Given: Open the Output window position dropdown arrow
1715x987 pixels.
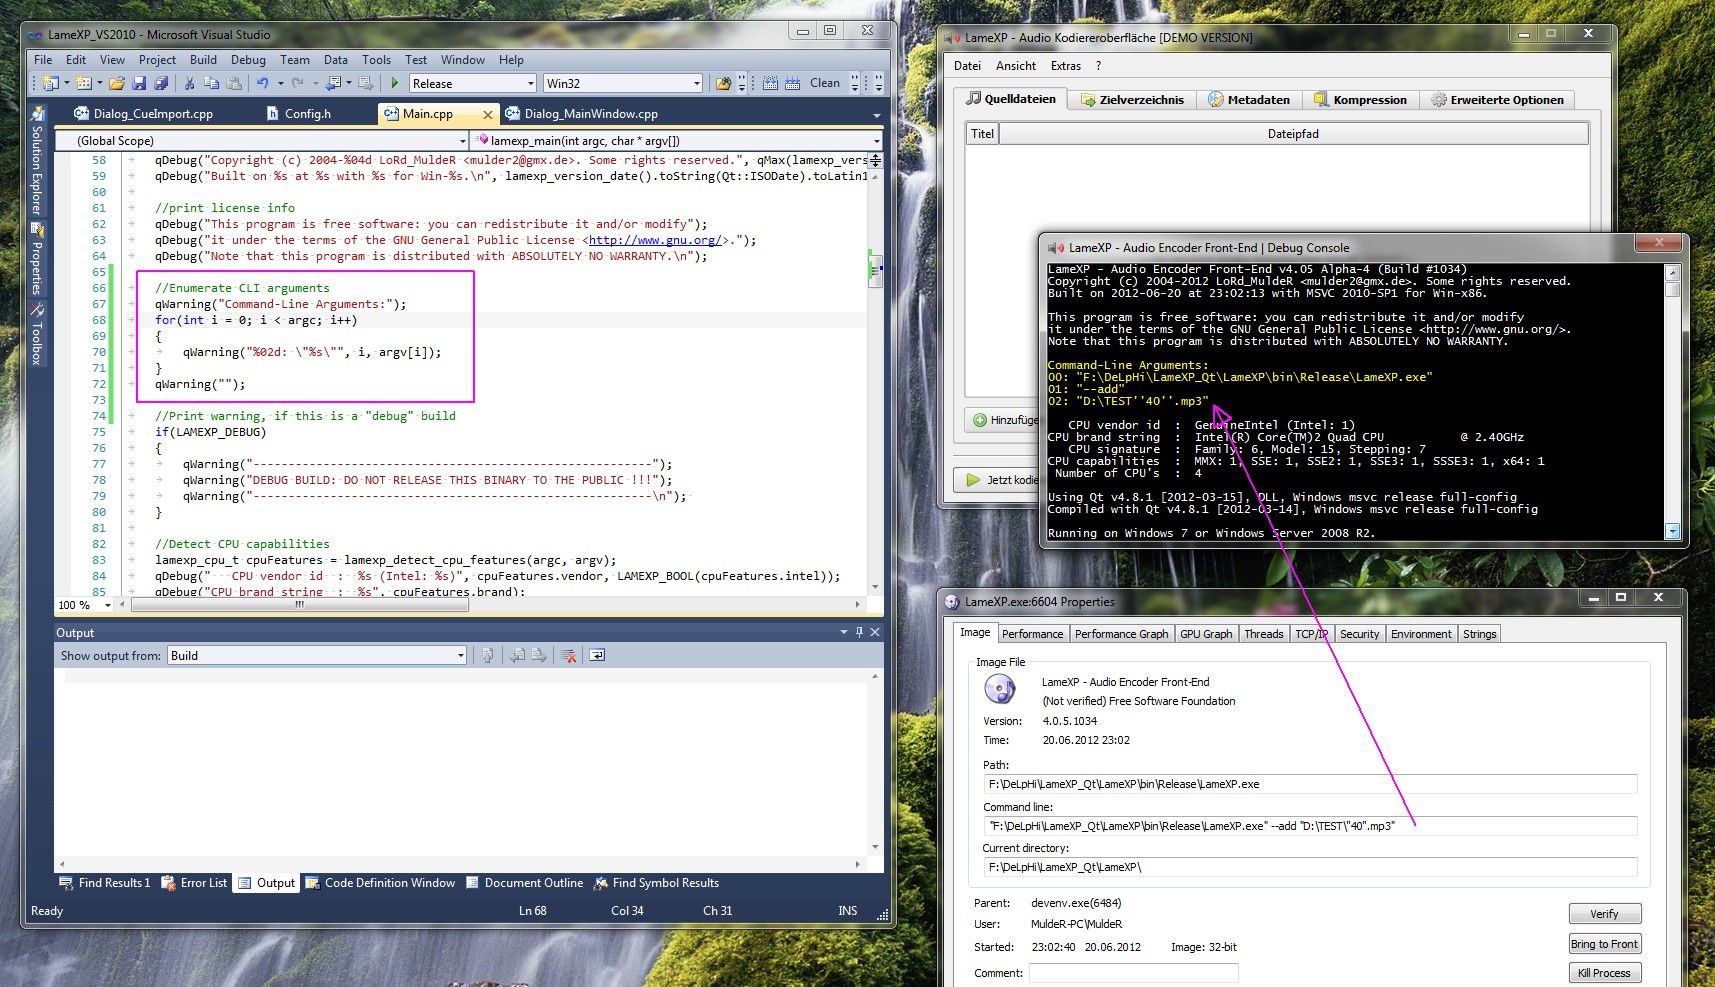Looking at the screenshot, I should click(844, 632).
